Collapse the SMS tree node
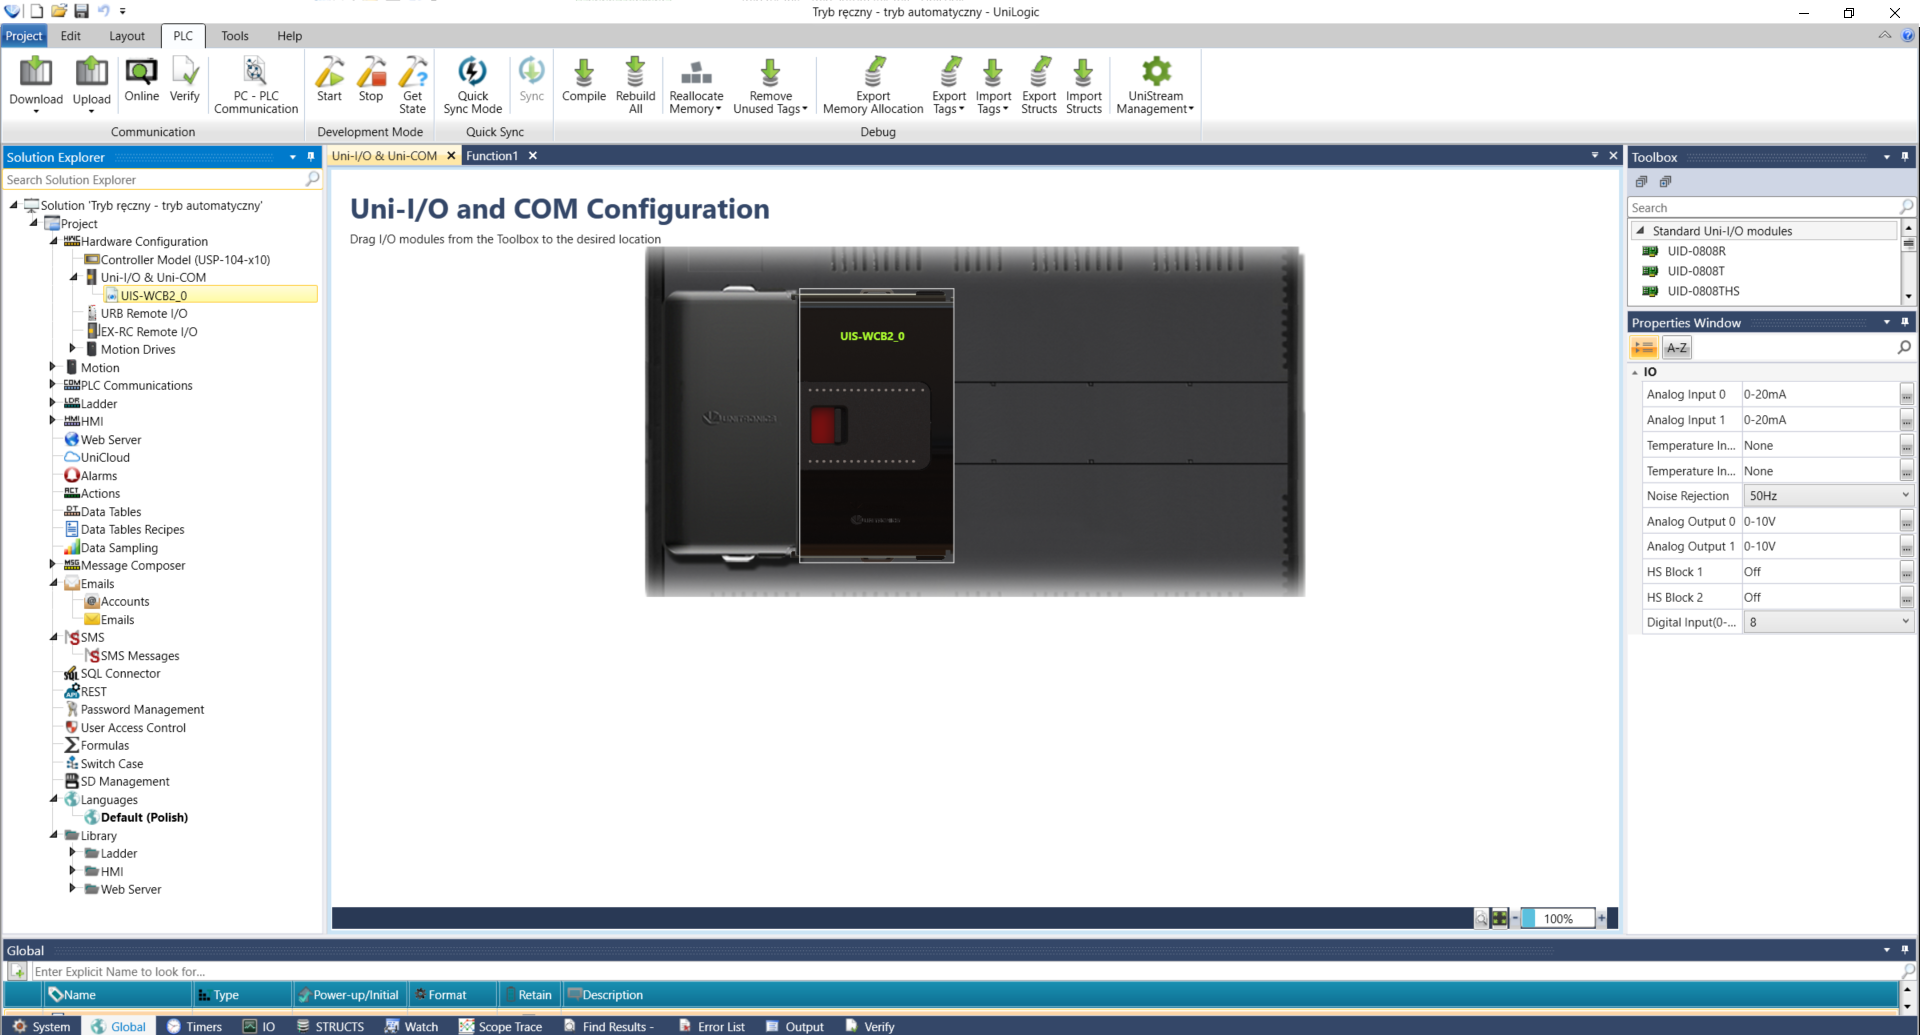Screen dimensions: 1920x1035 [53, 637]
